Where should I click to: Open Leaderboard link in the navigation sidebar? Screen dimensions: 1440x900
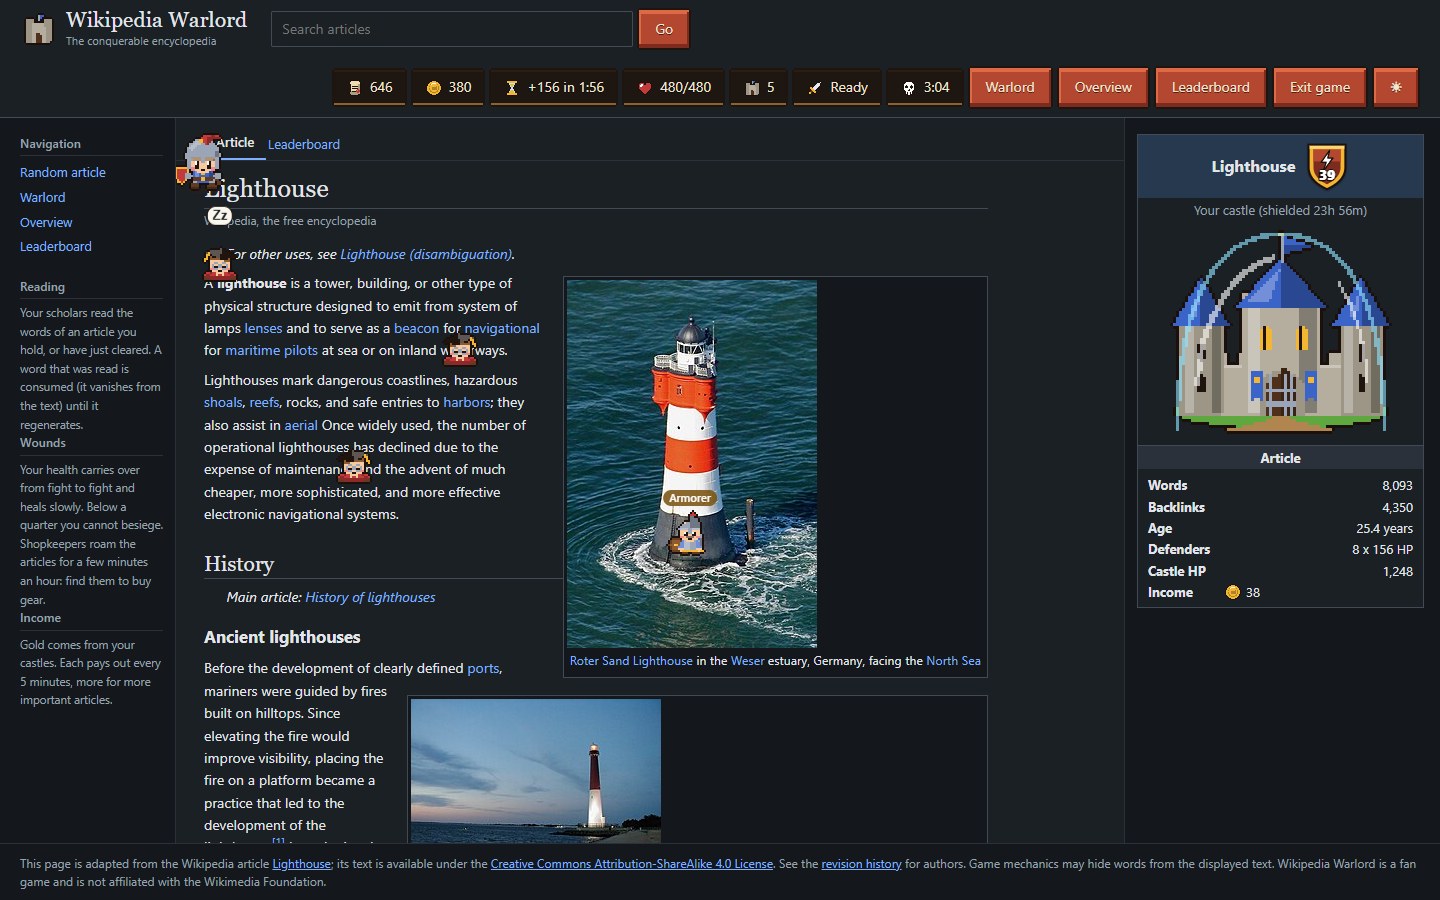coord(56,246)
